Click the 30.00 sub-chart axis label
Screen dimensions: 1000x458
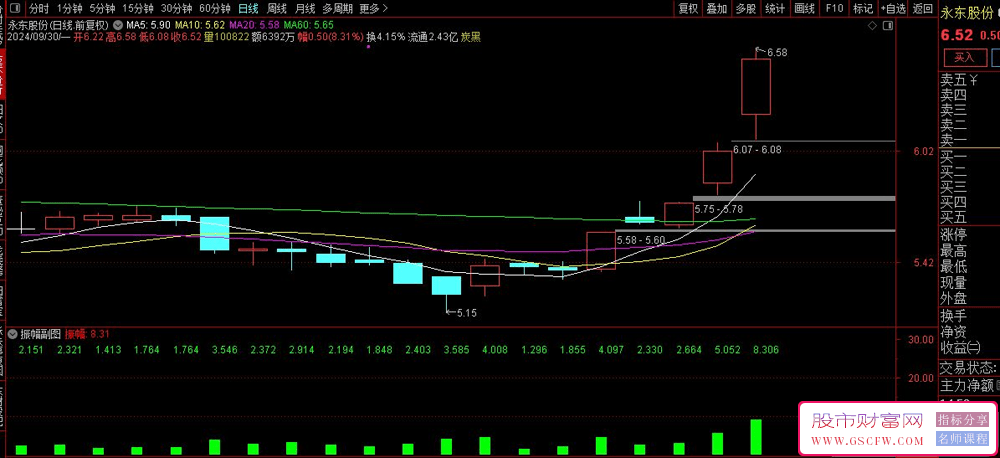pyautogui.click(x=920, y=340)
